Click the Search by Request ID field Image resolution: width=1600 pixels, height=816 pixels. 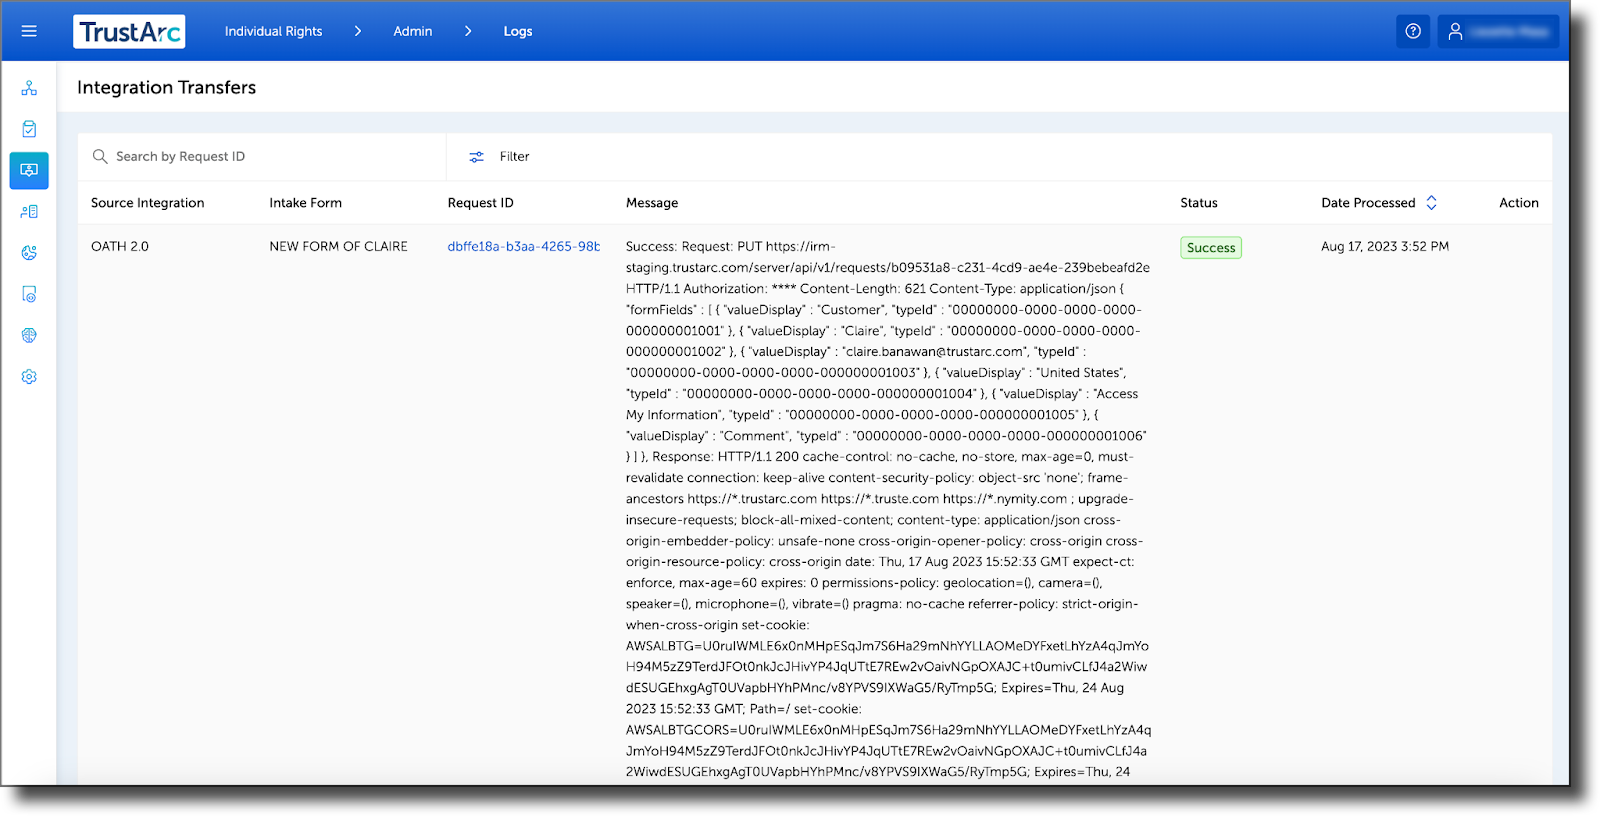pos(262,157)
